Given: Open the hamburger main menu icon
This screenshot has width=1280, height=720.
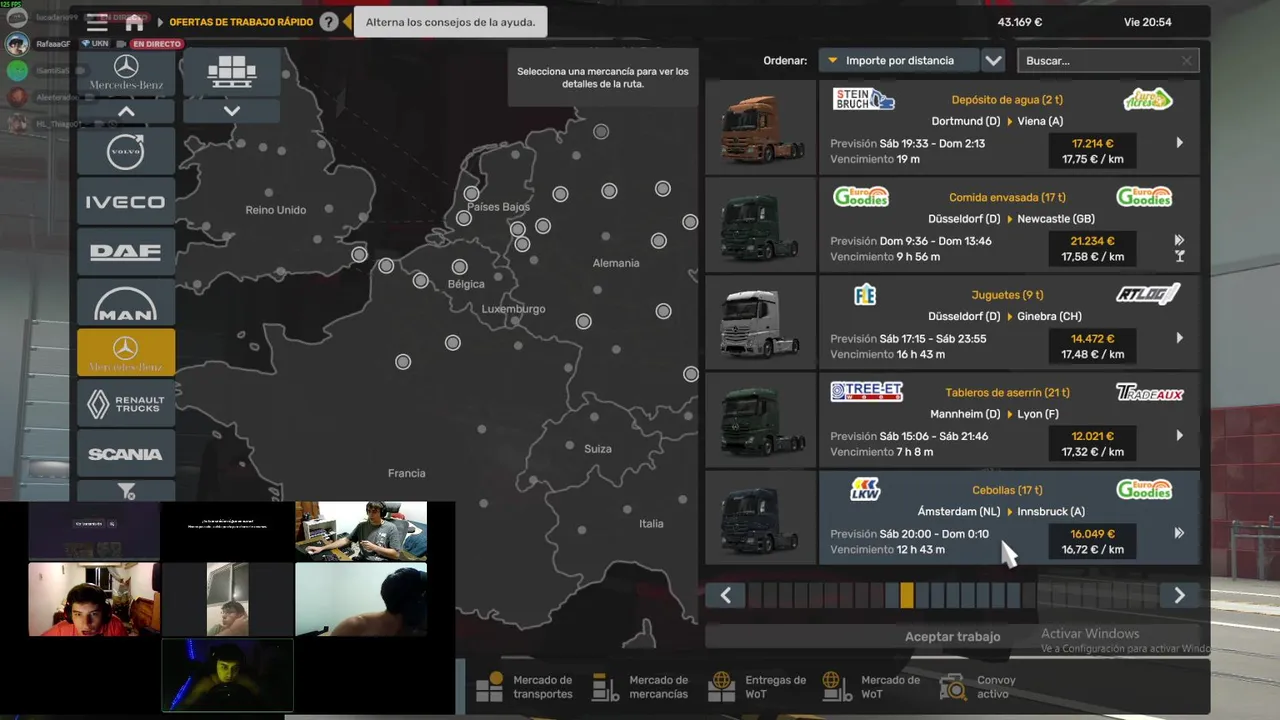Looking at the screenshot, I should point(96,22).
